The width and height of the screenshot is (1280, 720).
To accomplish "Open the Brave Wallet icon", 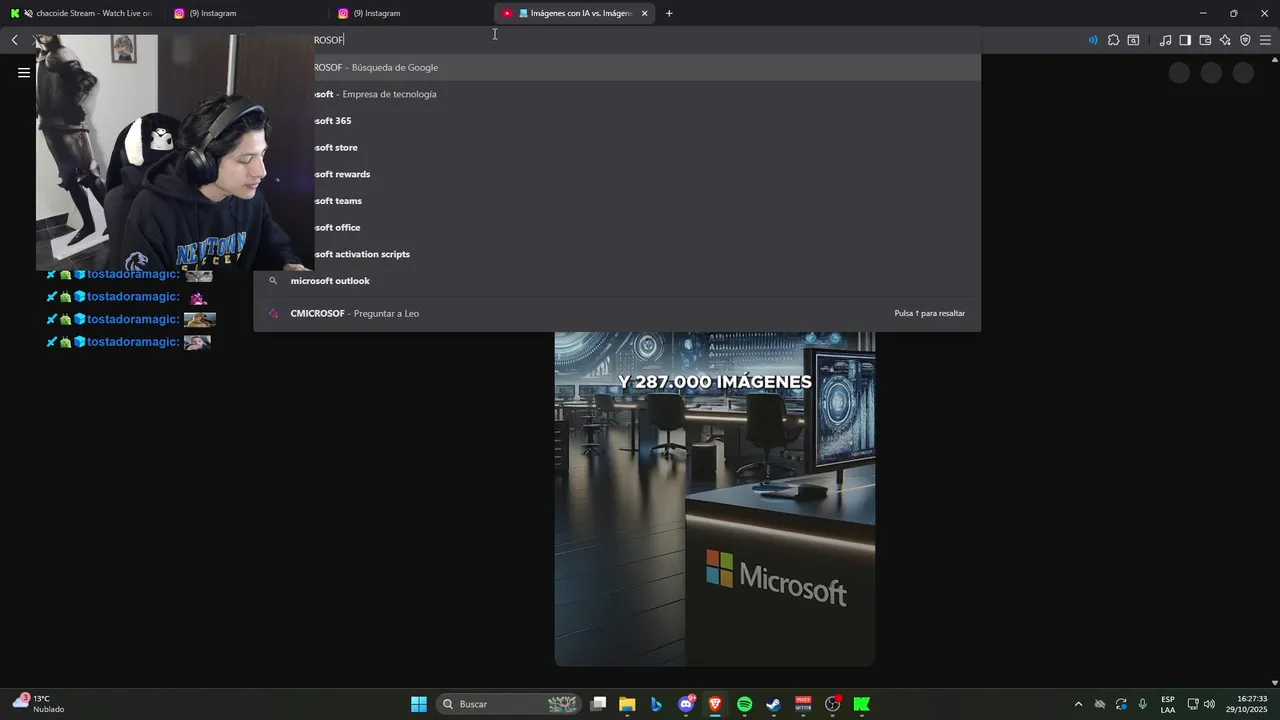I will (x=1205, y=40).
